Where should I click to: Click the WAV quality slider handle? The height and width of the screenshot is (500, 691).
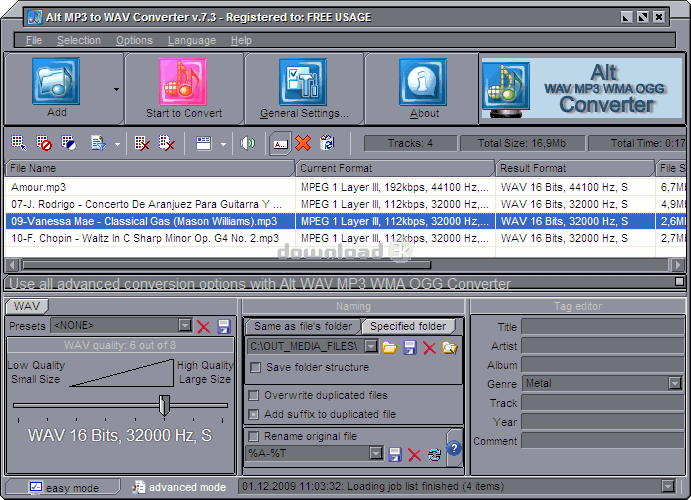coord(164,405)
